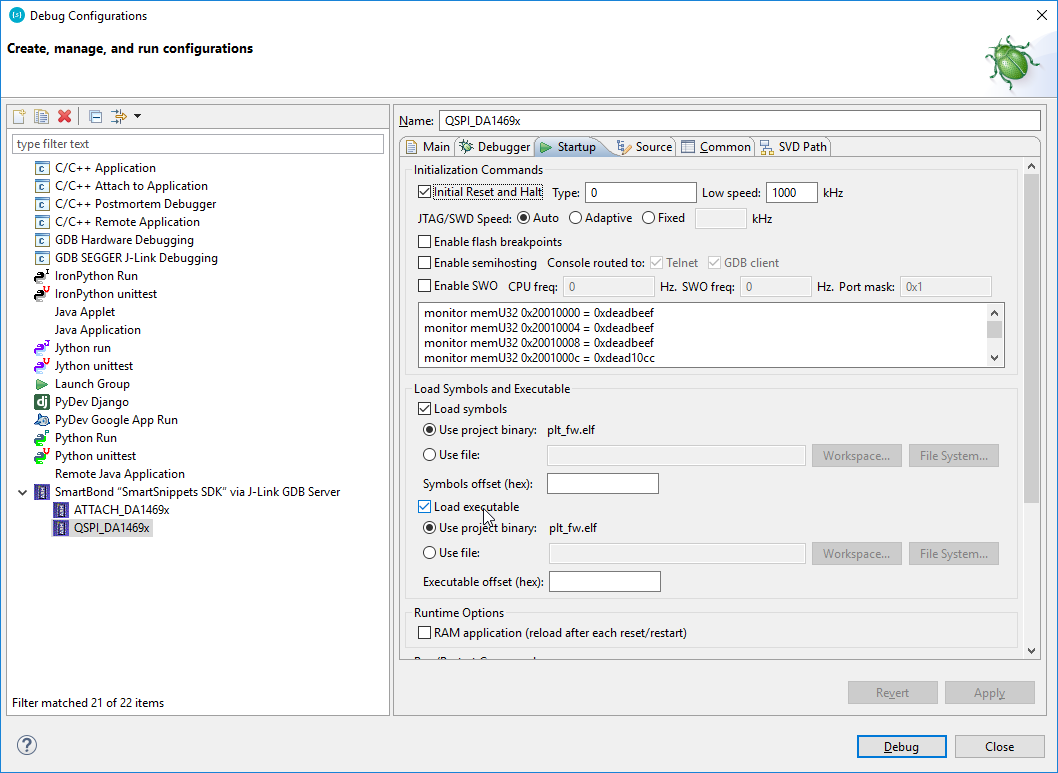The image size is (1058, 773).
Task: Enable flash breakpoints checkbox
Action: point(425,242)
